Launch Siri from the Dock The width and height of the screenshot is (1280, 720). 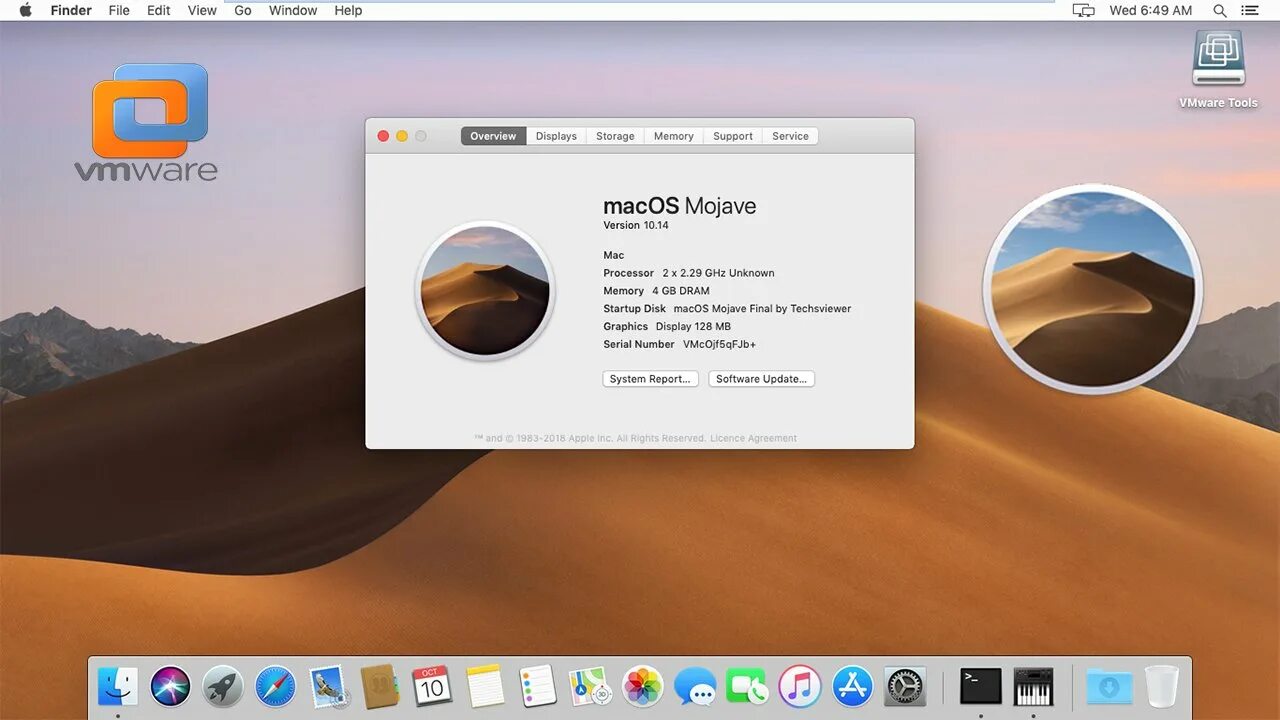(x=170, y=687)
